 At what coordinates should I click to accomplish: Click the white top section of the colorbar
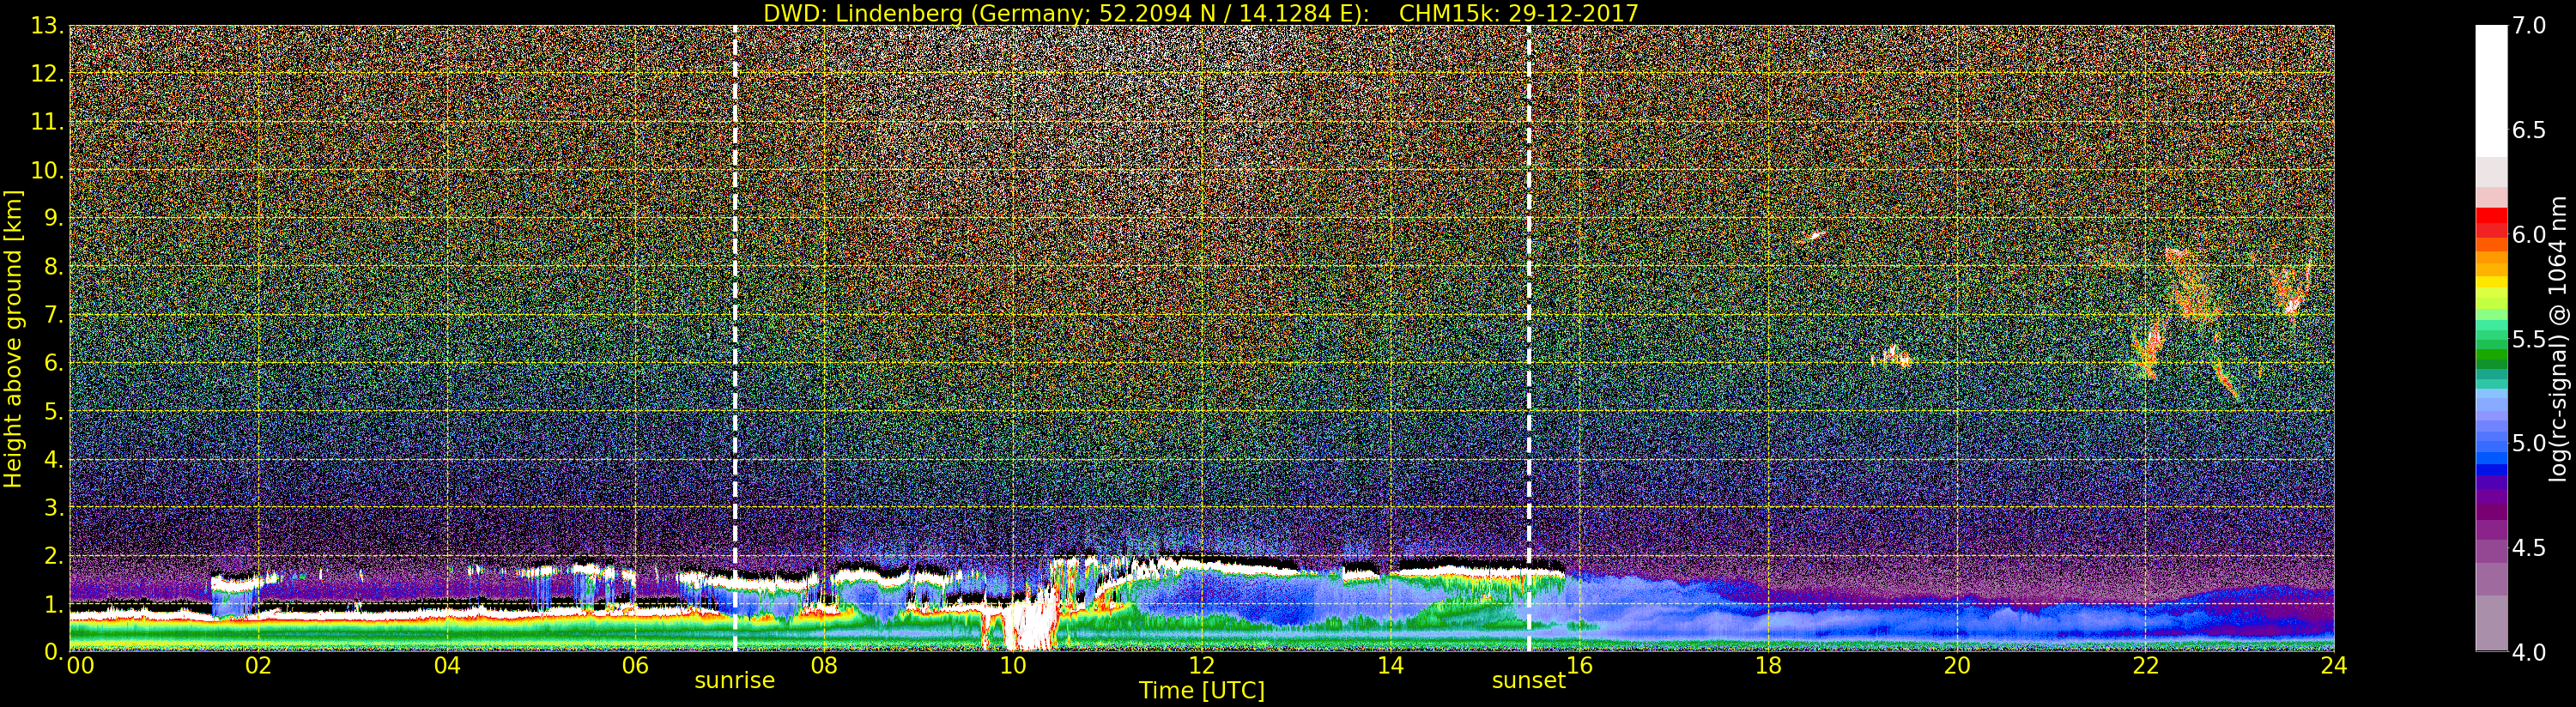(2490, 90)
